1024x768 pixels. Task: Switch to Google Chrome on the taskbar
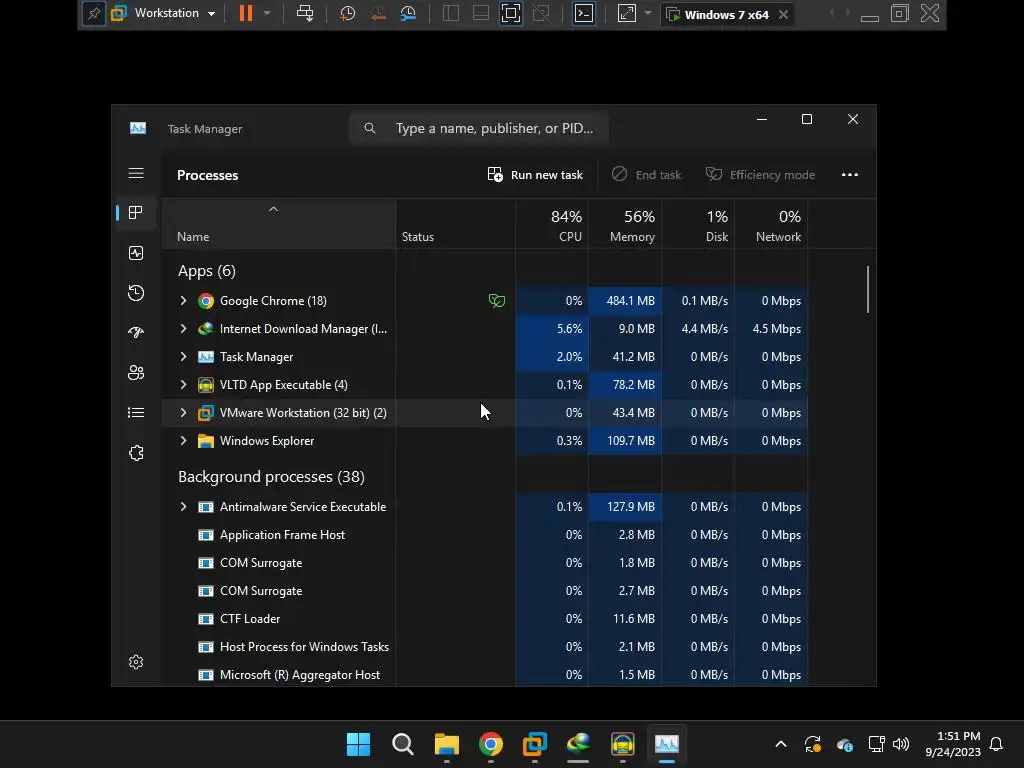[x=490, y=744]
